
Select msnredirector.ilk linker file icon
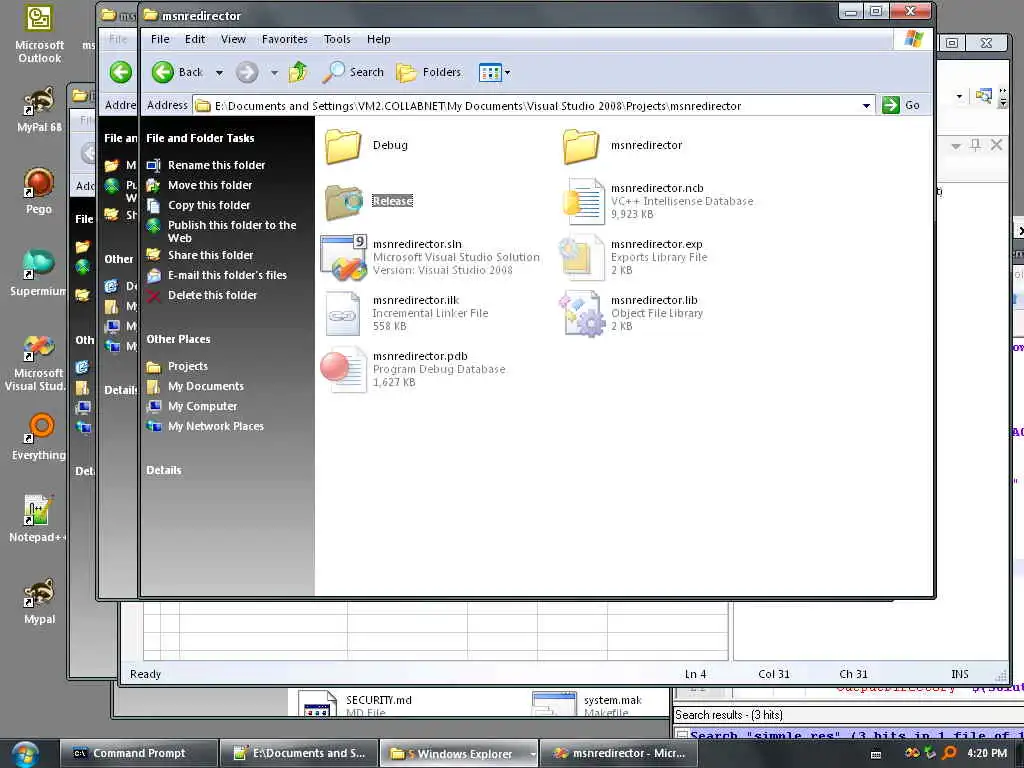point(344,313)
